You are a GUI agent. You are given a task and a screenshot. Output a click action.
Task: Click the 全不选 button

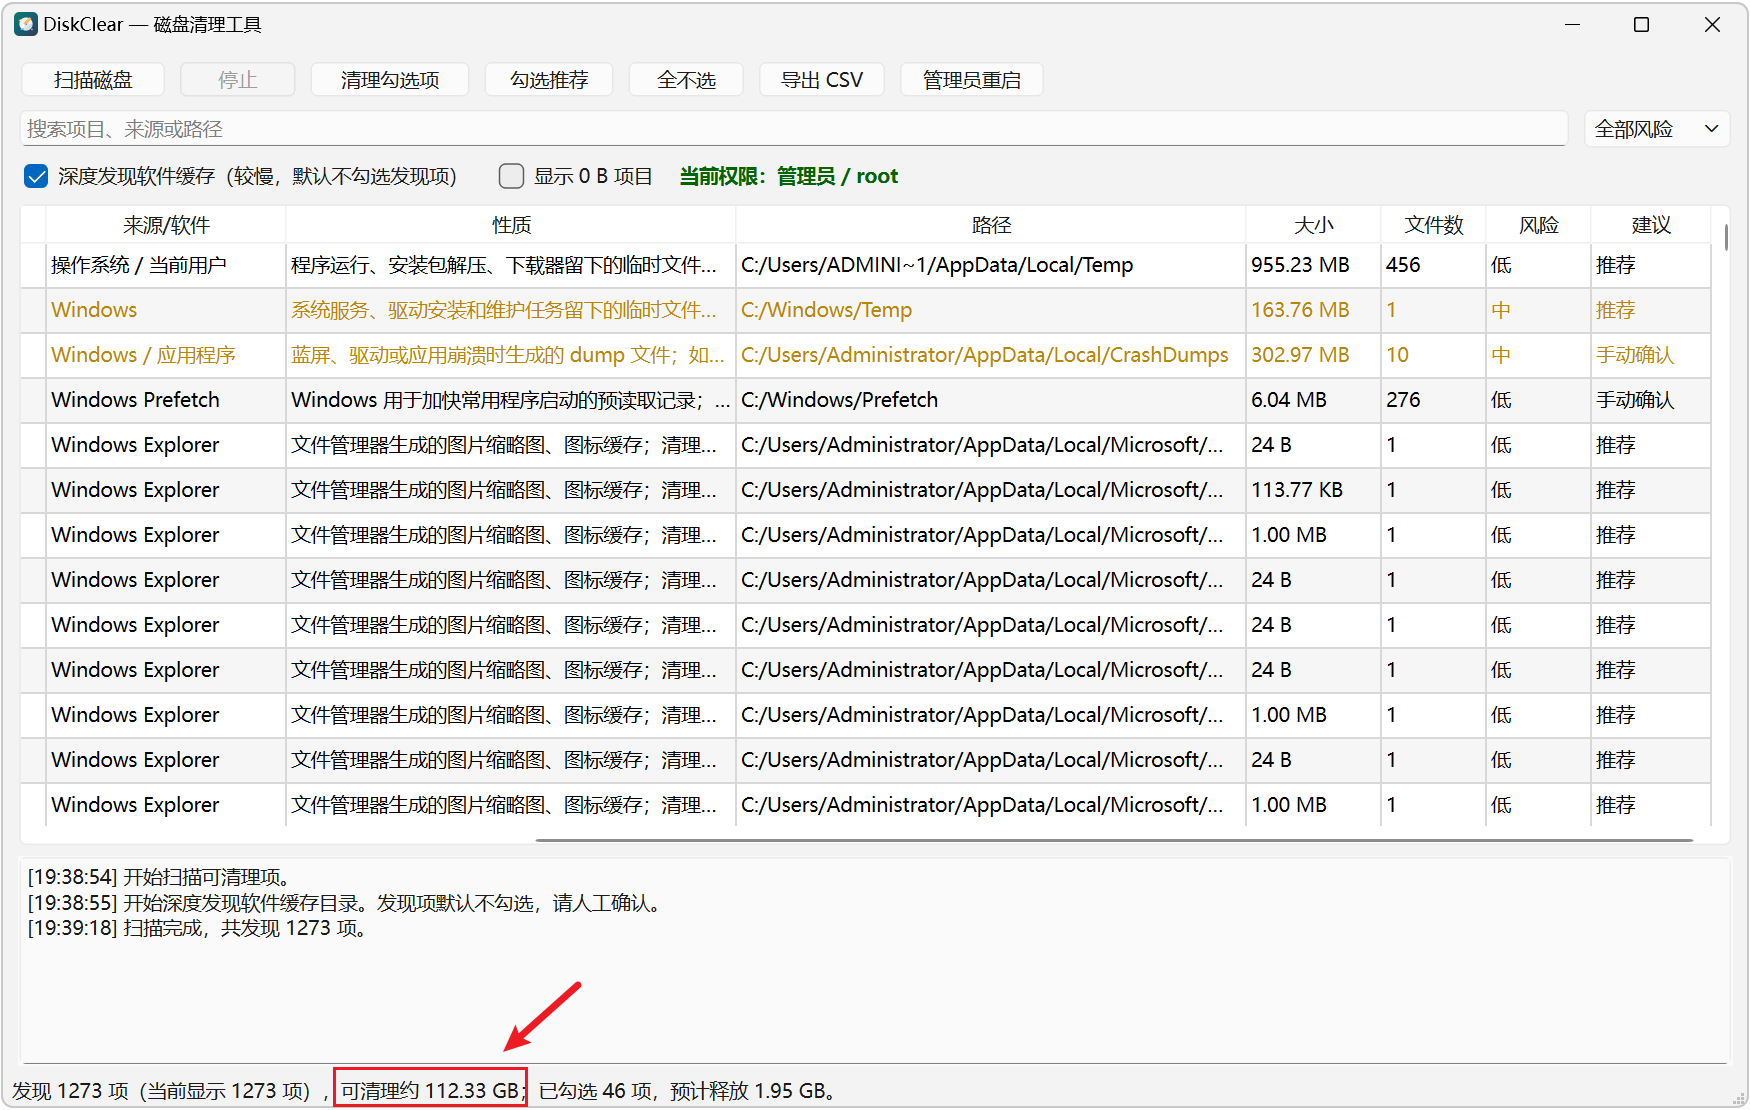pos(686,80)
